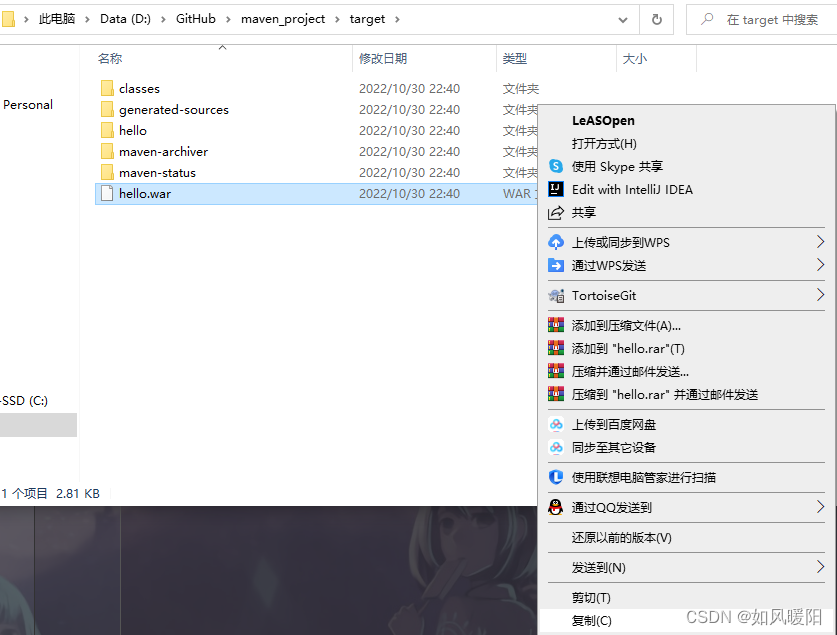Click Baidu Netdisk icon beside 上传到百度网盘

click(556, 424)
